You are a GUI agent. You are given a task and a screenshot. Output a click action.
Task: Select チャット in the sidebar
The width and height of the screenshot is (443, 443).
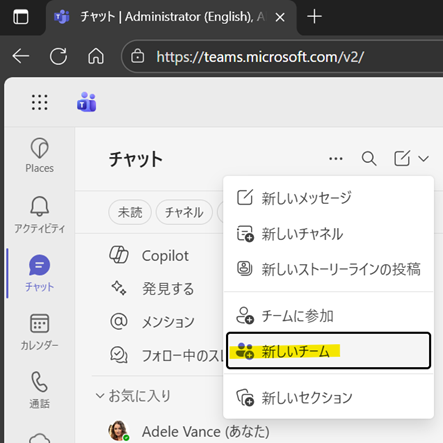point(39,273)
